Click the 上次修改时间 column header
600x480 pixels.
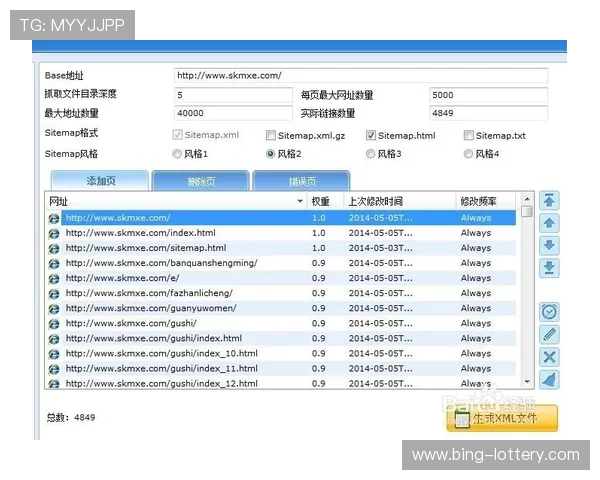coord(399,201)
